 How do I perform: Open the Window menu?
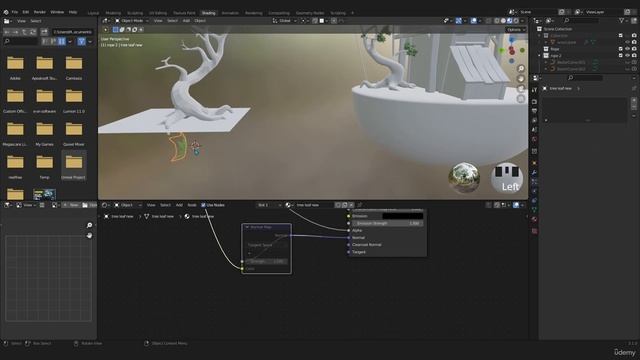click(x=57, y=12)
